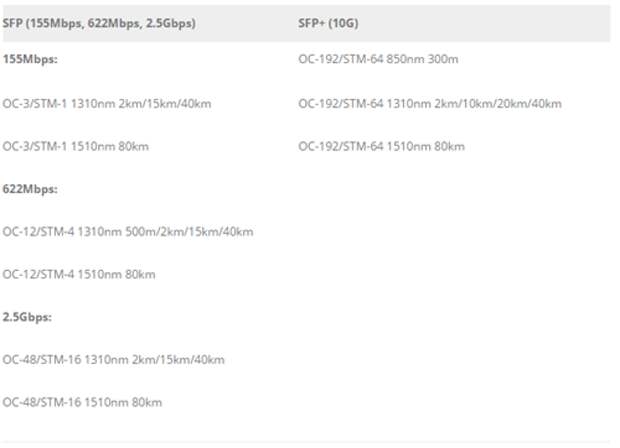620x448 pixels.
Task: Select the 2.5Gbps: section heading
Action: click(27, 317)
